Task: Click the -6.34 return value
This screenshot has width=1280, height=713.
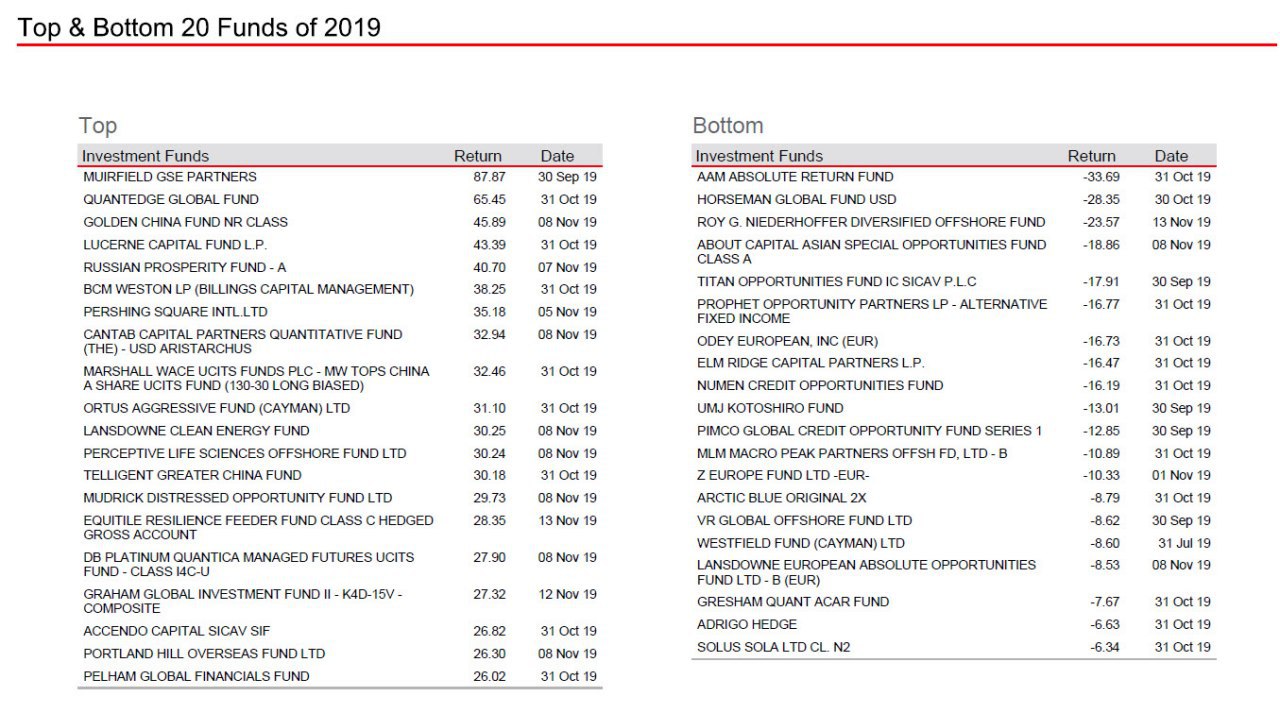Action: pyautogui.click(x=1104, y=647)
